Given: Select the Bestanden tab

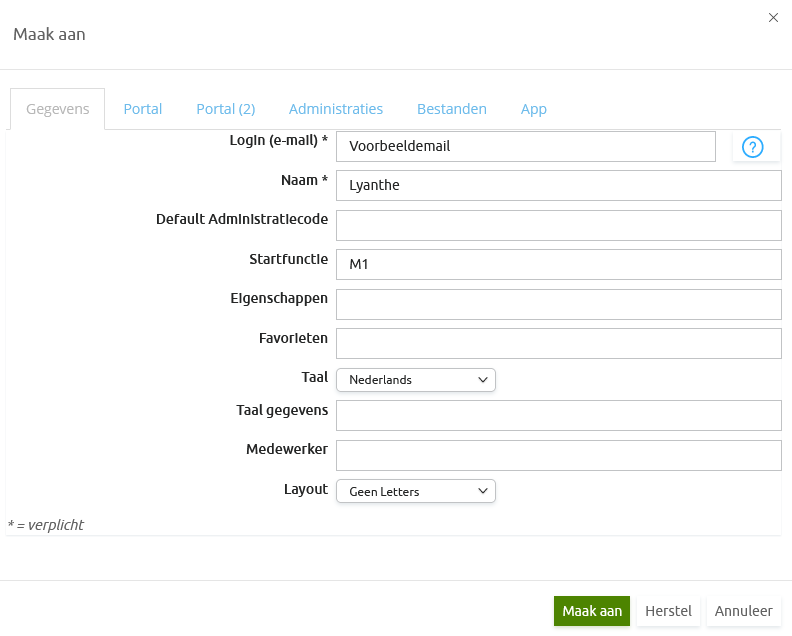Looking at the screenshot, I should [452, 109].
